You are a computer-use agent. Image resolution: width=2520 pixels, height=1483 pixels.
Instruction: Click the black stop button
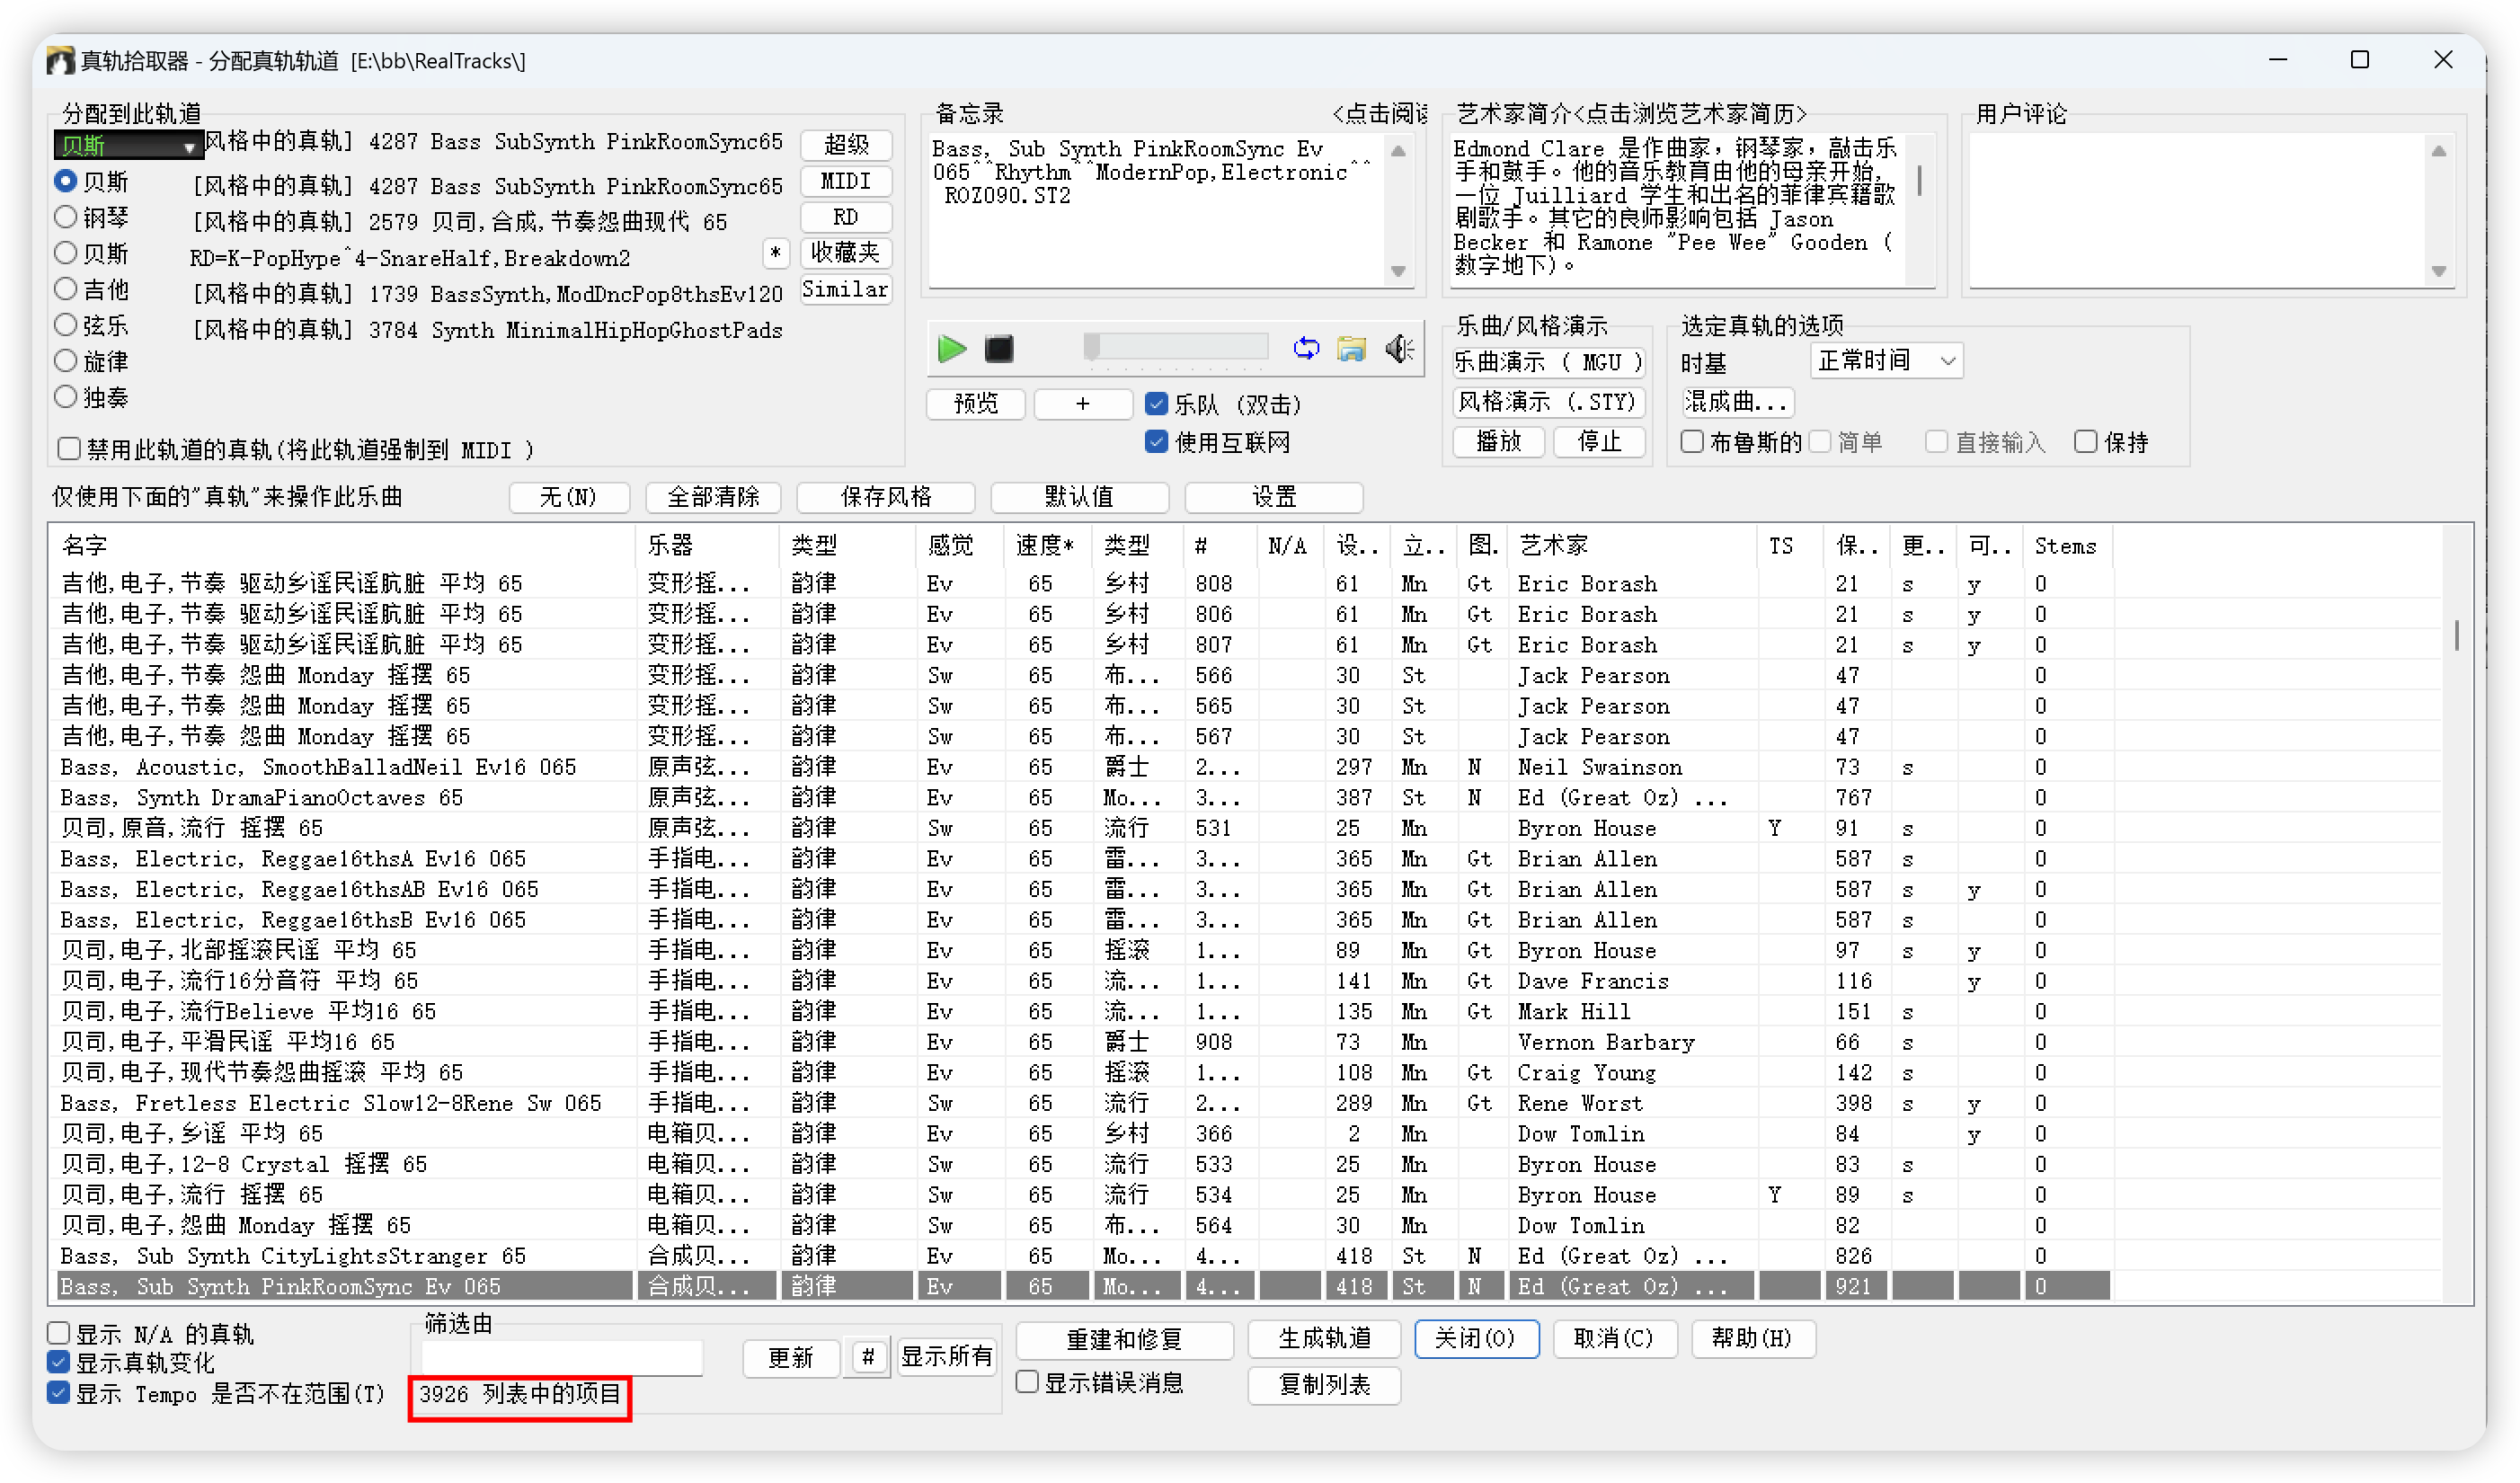[x=999, y=349]
